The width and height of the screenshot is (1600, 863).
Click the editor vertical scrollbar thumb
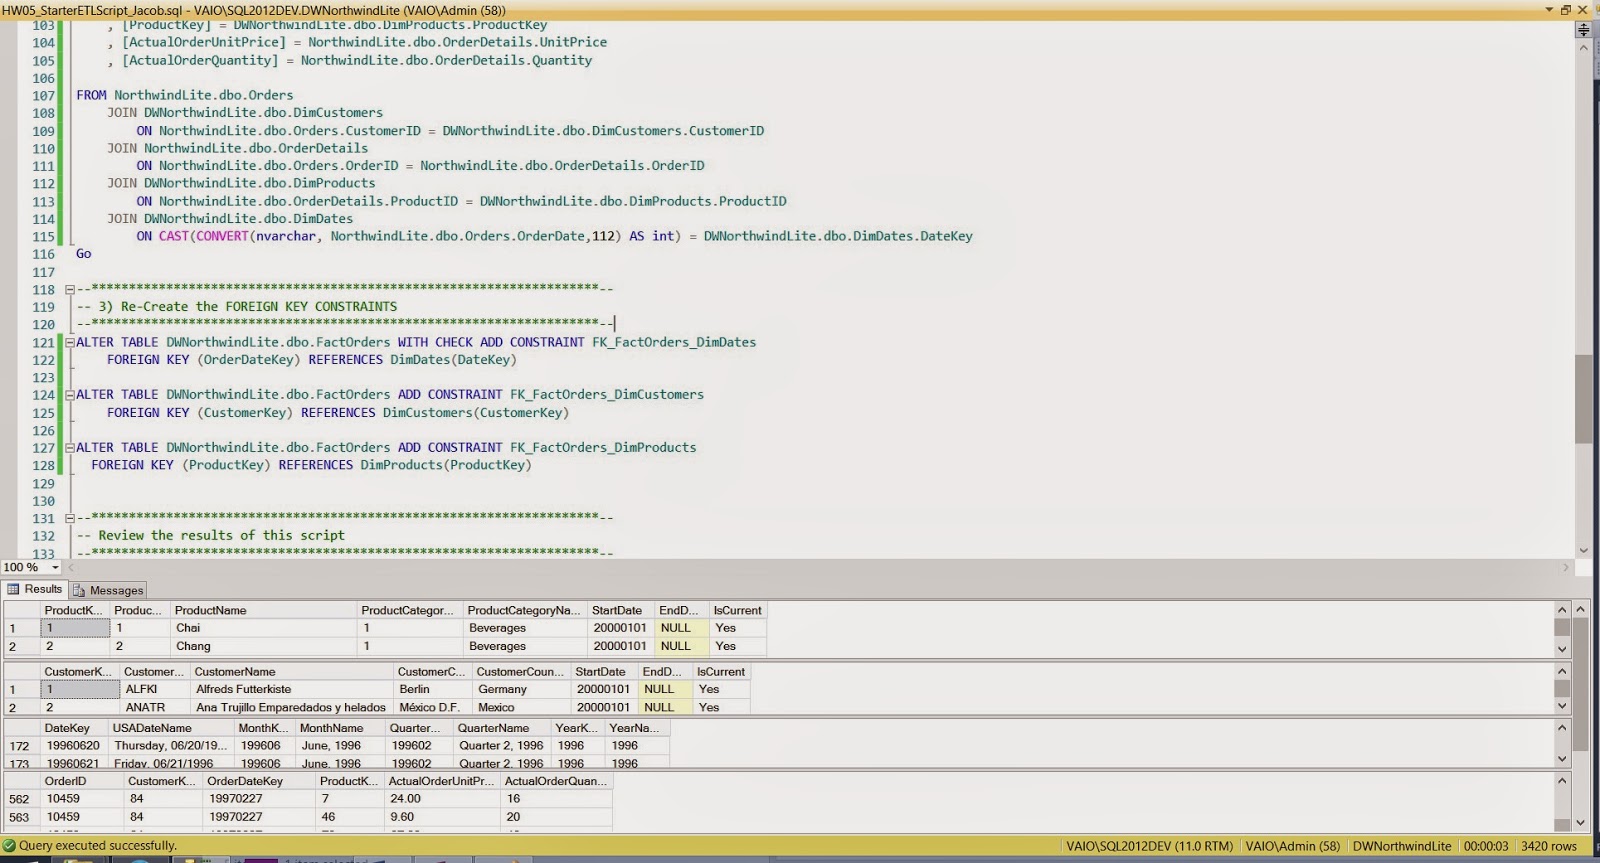coord(1583,399)
